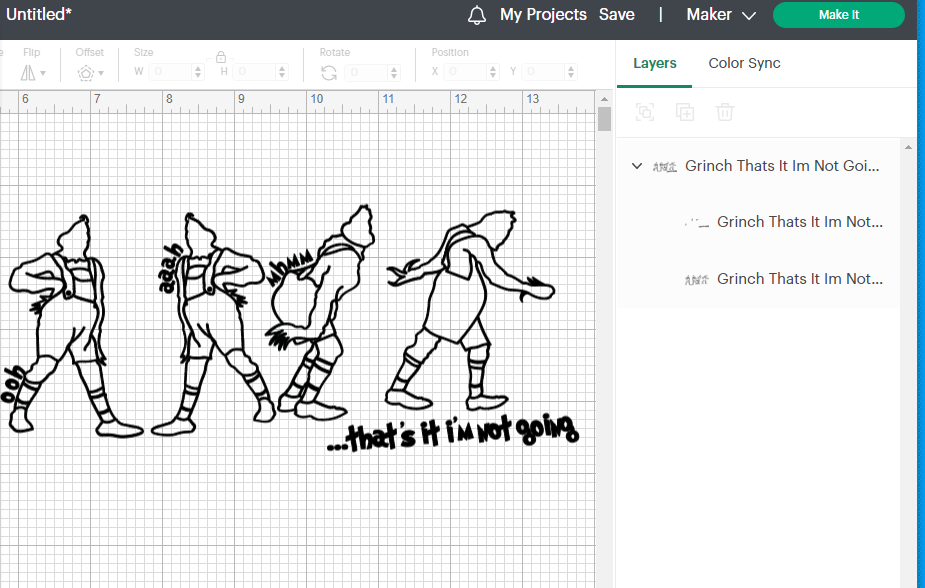Select the Grinch figure with outstretched arms
Screen dimensions: 925x588
click(x=470, y=310)
